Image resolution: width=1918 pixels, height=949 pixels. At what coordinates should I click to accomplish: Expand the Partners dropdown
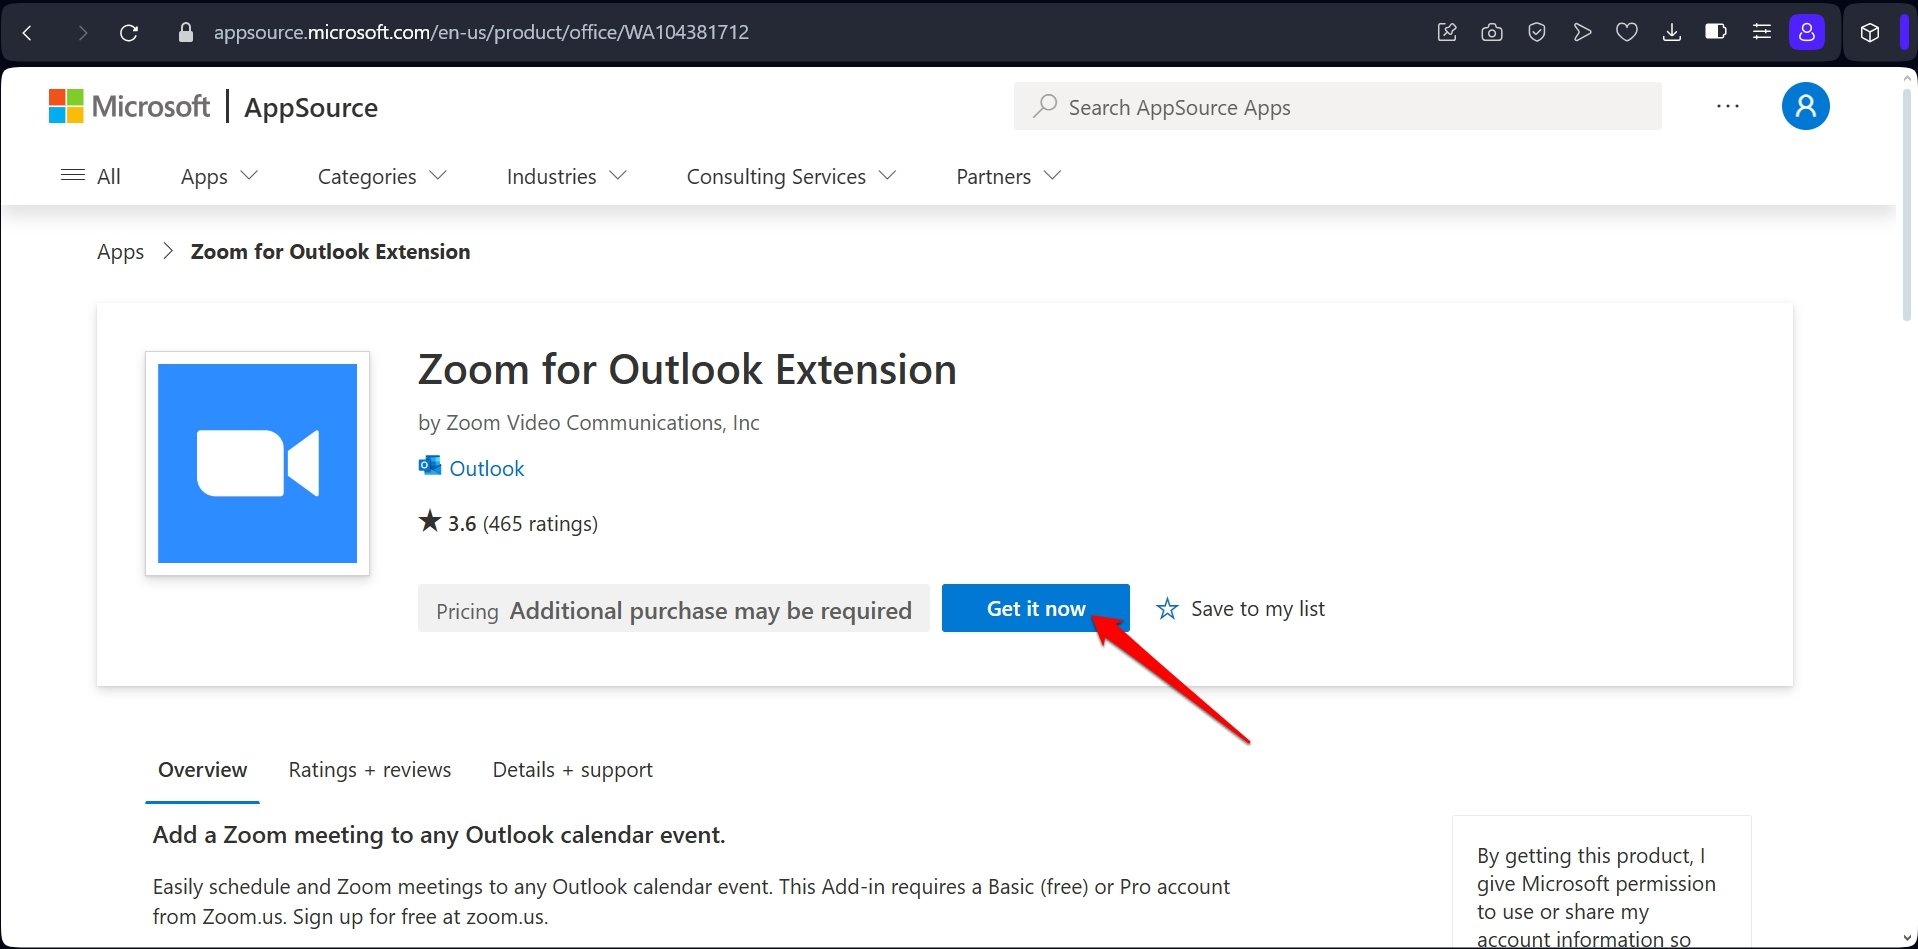tap(1008, 176)
